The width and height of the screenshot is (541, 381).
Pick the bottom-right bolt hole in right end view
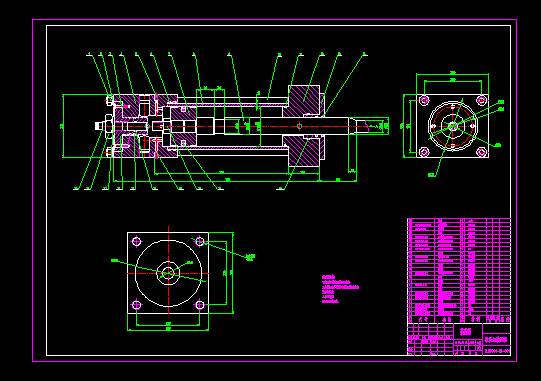click(482, 152)
